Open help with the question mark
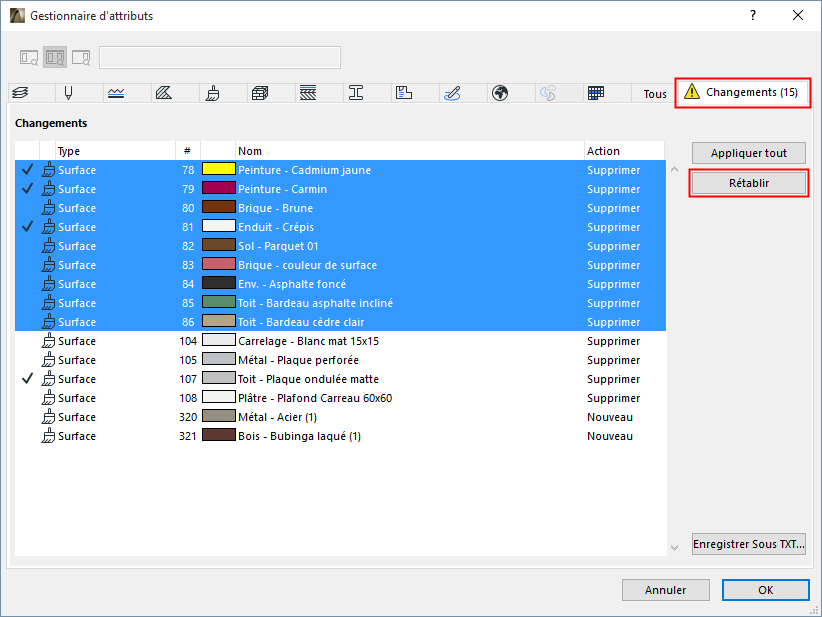Screen dimensions: 822x617 pyautogui.click(x=753, y=15)
